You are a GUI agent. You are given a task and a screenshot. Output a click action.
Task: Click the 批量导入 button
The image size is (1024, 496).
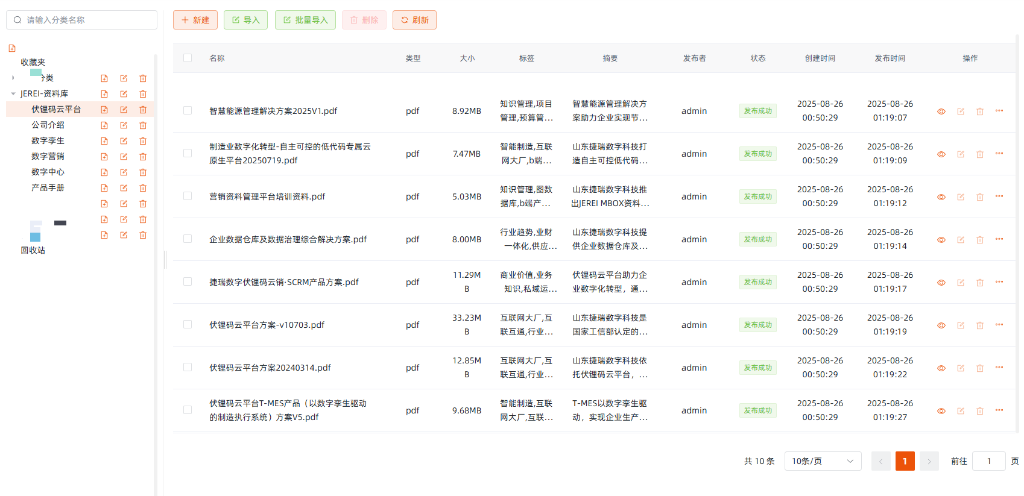[305, 20]
